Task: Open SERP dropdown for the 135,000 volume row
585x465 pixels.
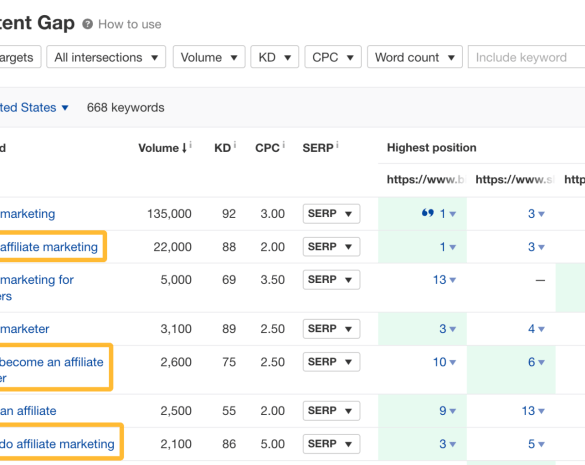Action: click(x=331, y=214)
